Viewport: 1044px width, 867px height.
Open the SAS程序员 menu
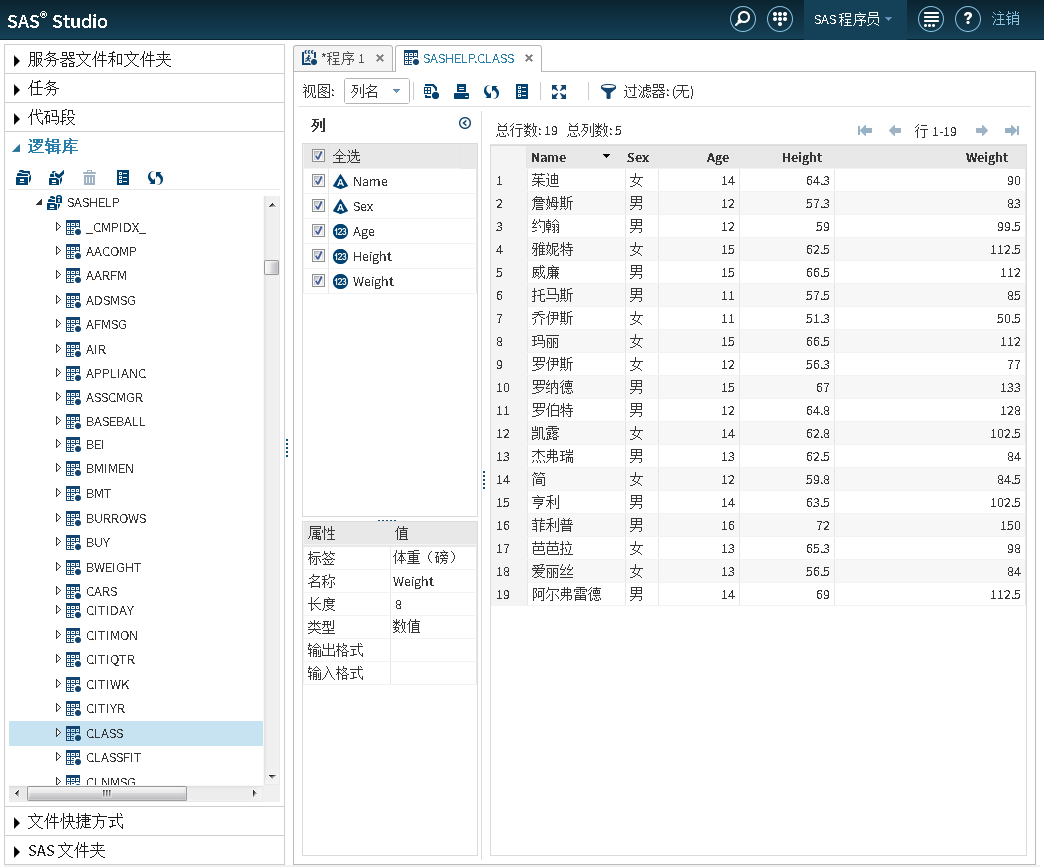point(852,19)
